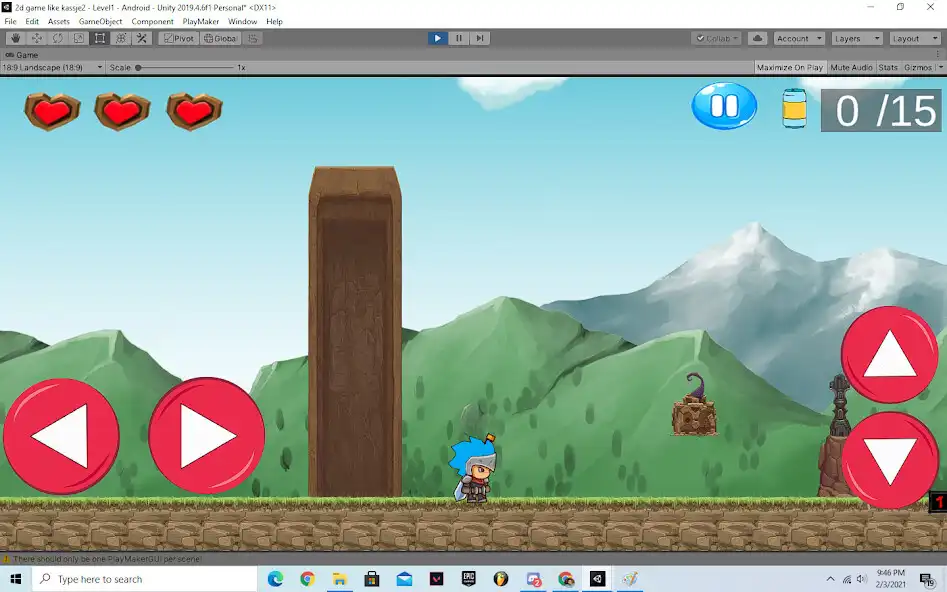Select the Rect Transform tool
The width and height of the screenshot is (947, 592).
(x=98, y=38)
